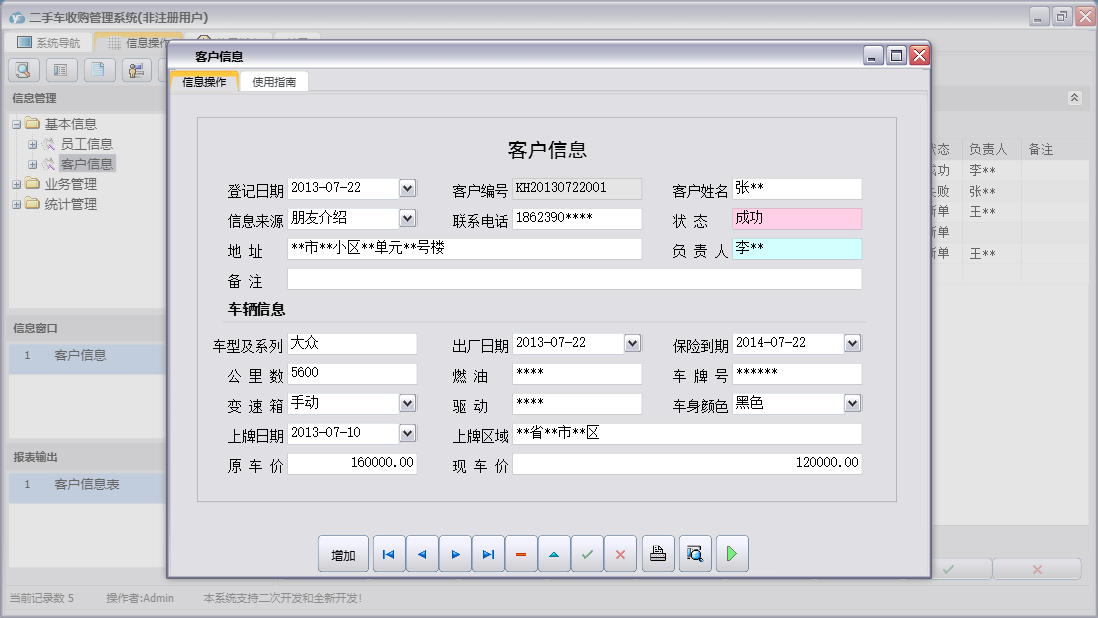1098x618 pixels.
Task: Open the 登记日期 date dropdown
Action: pos(407,188)
